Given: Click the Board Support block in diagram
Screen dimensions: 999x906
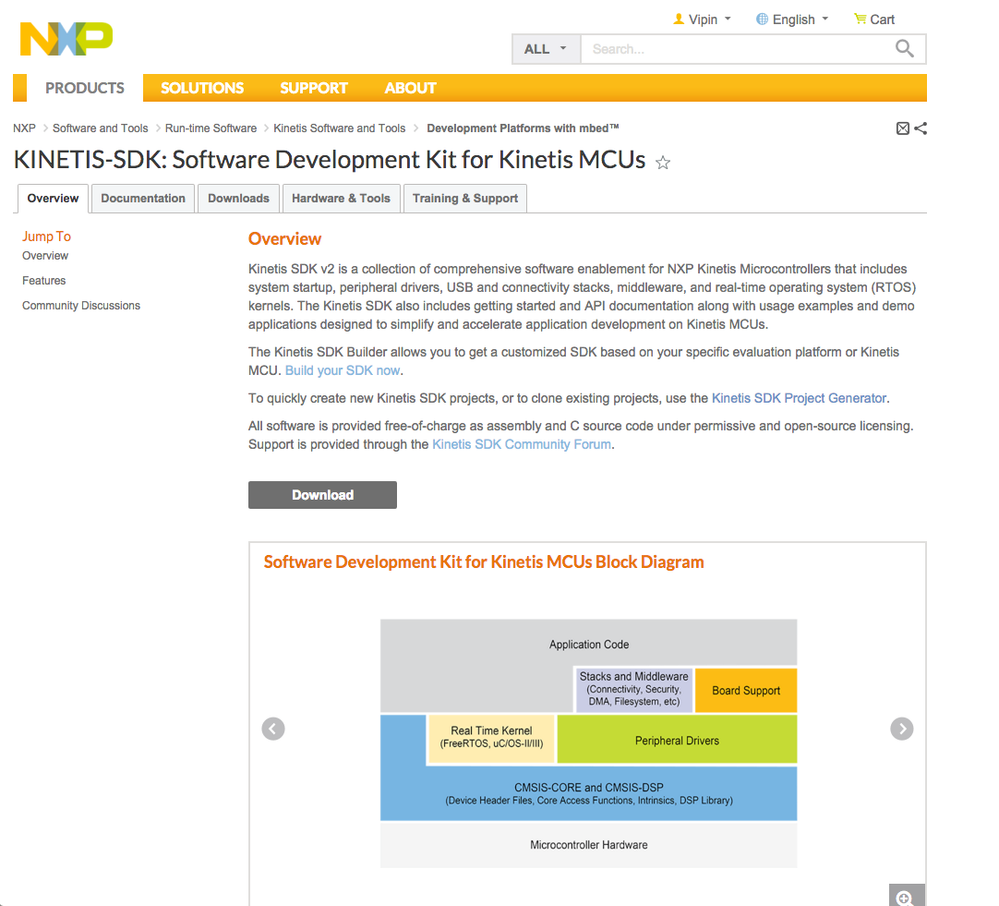Looking at the screenshot, I should point(746,691).
